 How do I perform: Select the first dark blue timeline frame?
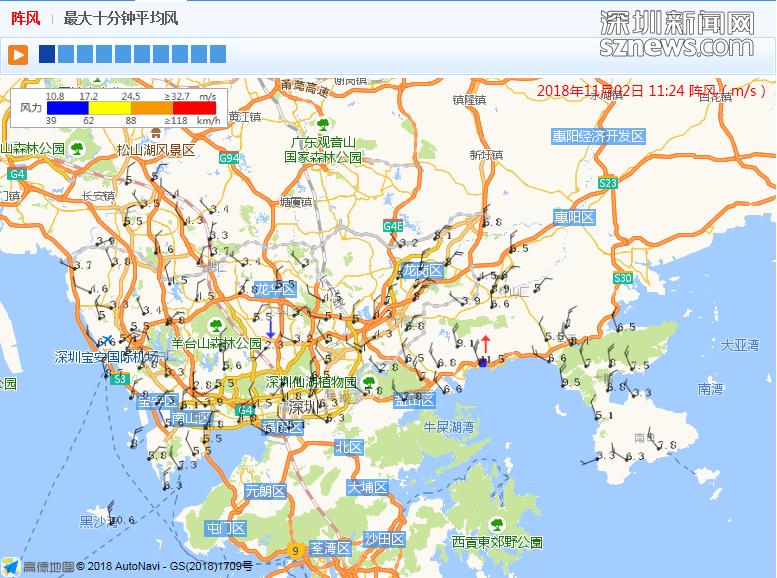(46, 54)
